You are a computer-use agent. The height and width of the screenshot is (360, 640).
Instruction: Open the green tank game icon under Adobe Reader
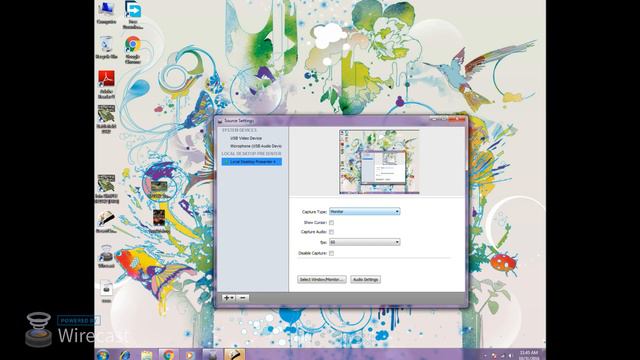[106, 119]
